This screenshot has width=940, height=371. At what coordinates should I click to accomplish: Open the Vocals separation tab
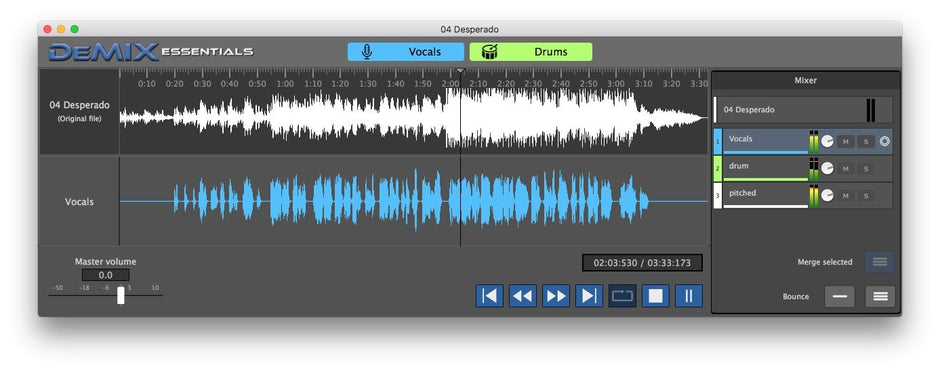pyautogui.click(x=406, y=52)
